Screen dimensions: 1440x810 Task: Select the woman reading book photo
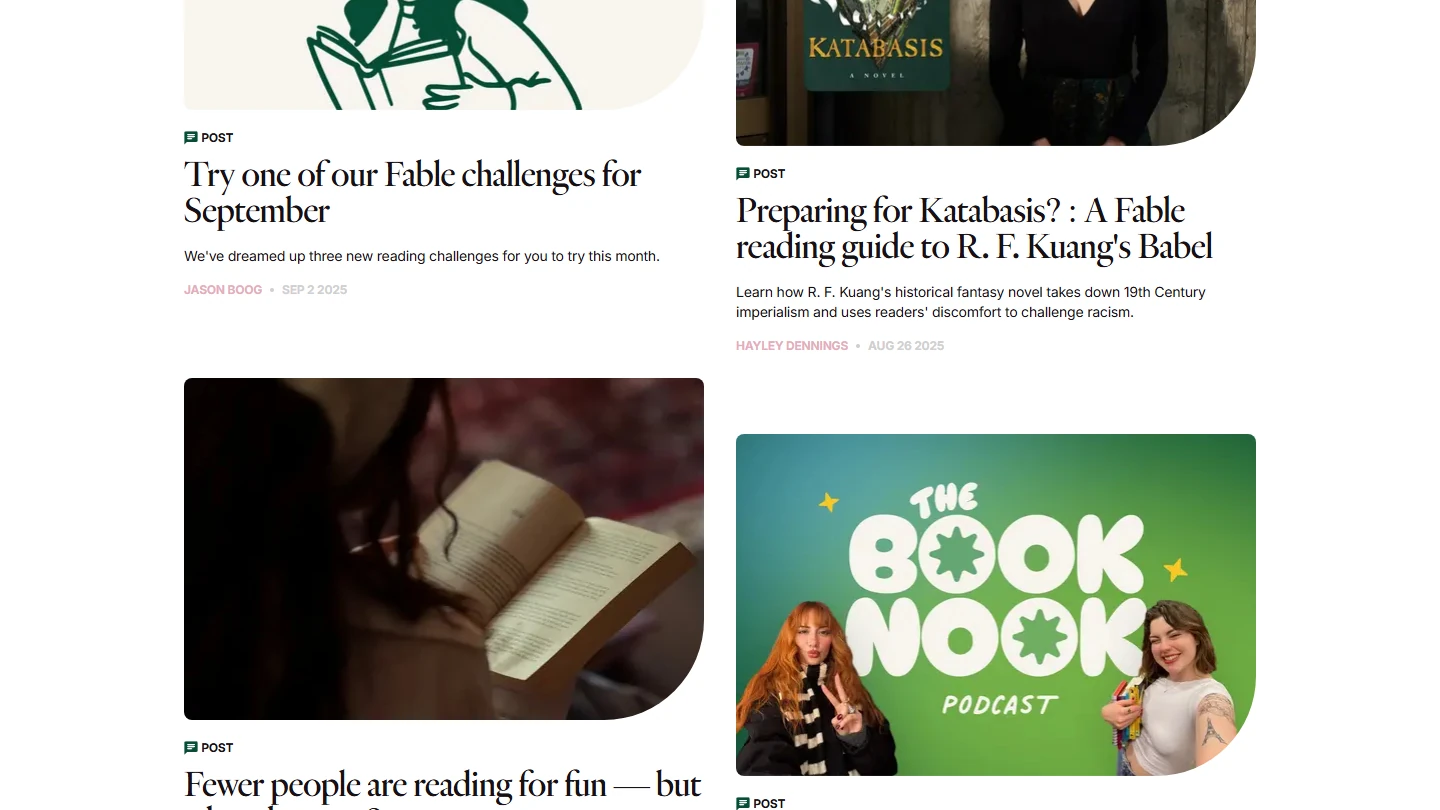tap(444, 549)
